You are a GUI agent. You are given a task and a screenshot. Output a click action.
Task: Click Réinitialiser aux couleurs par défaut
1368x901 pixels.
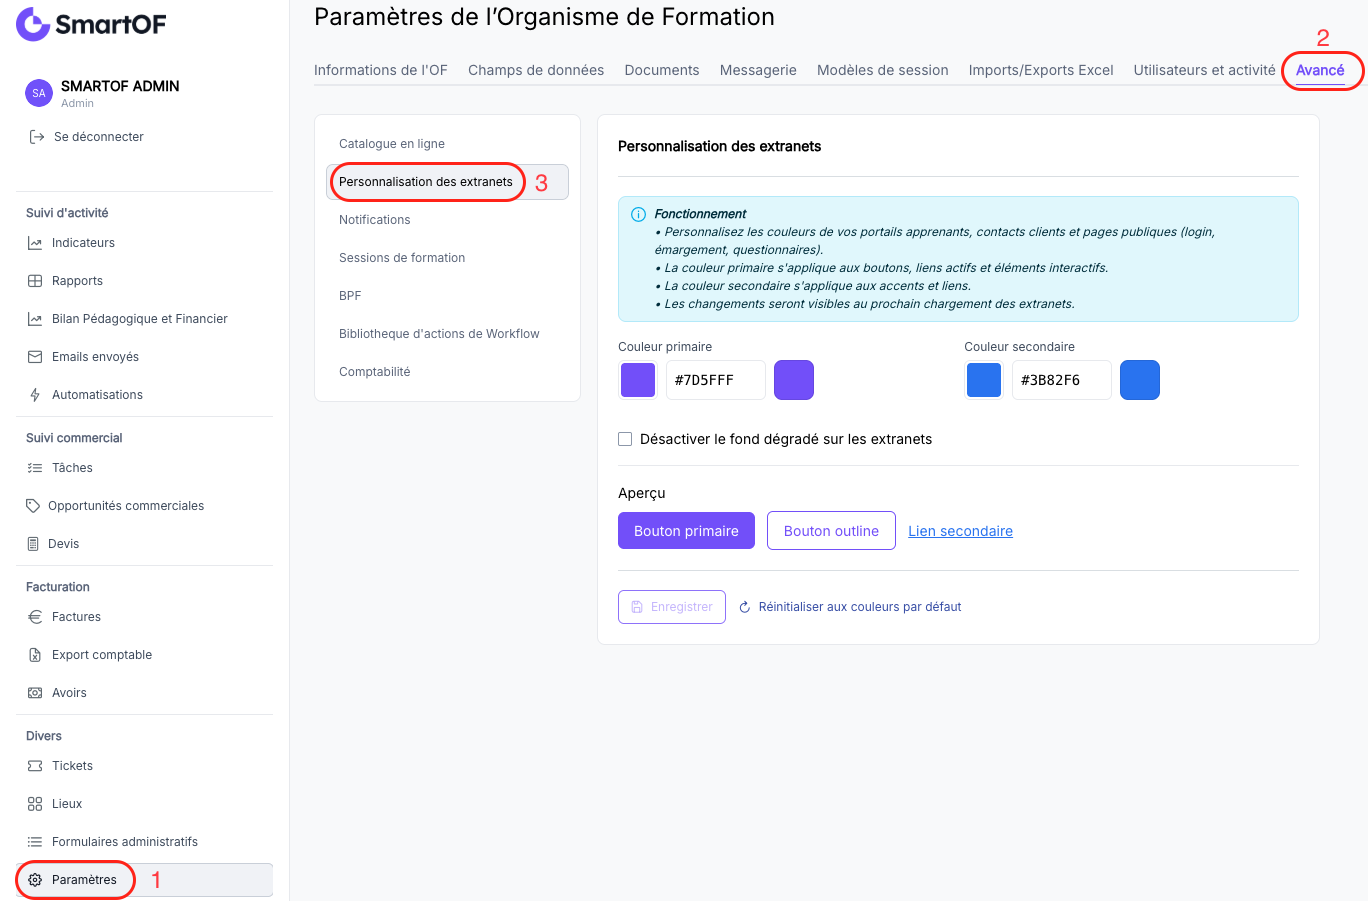(x=850, y=607)
